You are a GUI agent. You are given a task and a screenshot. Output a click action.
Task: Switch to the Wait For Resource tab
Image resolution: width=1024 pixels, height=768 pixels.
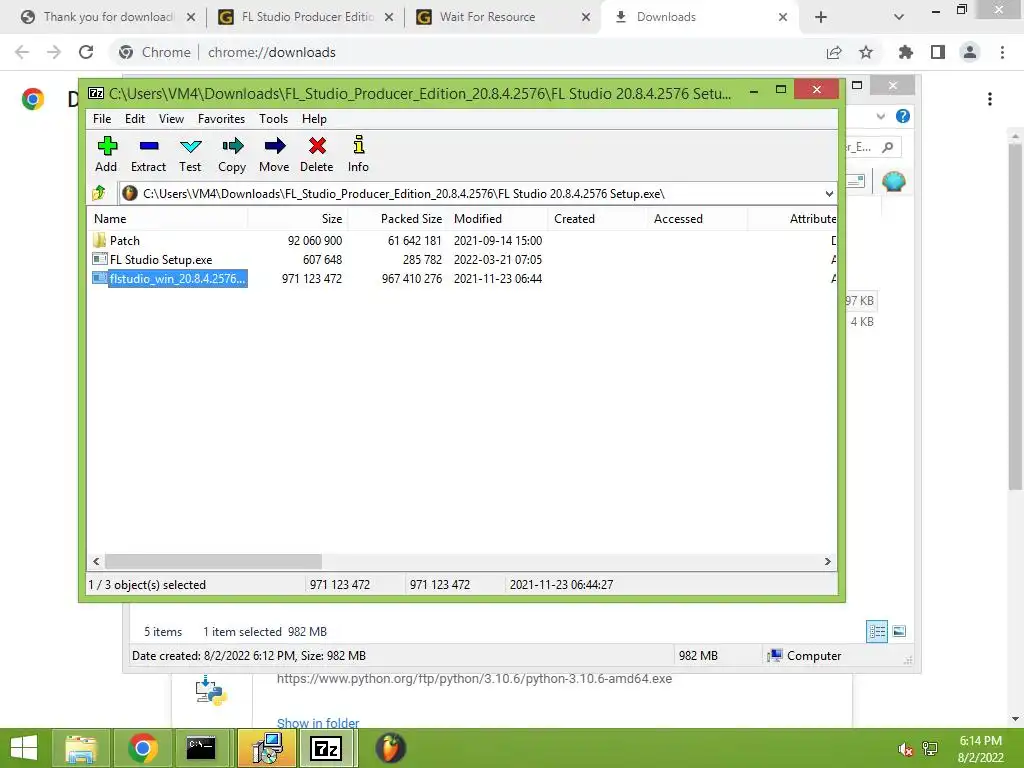[503, 17]
